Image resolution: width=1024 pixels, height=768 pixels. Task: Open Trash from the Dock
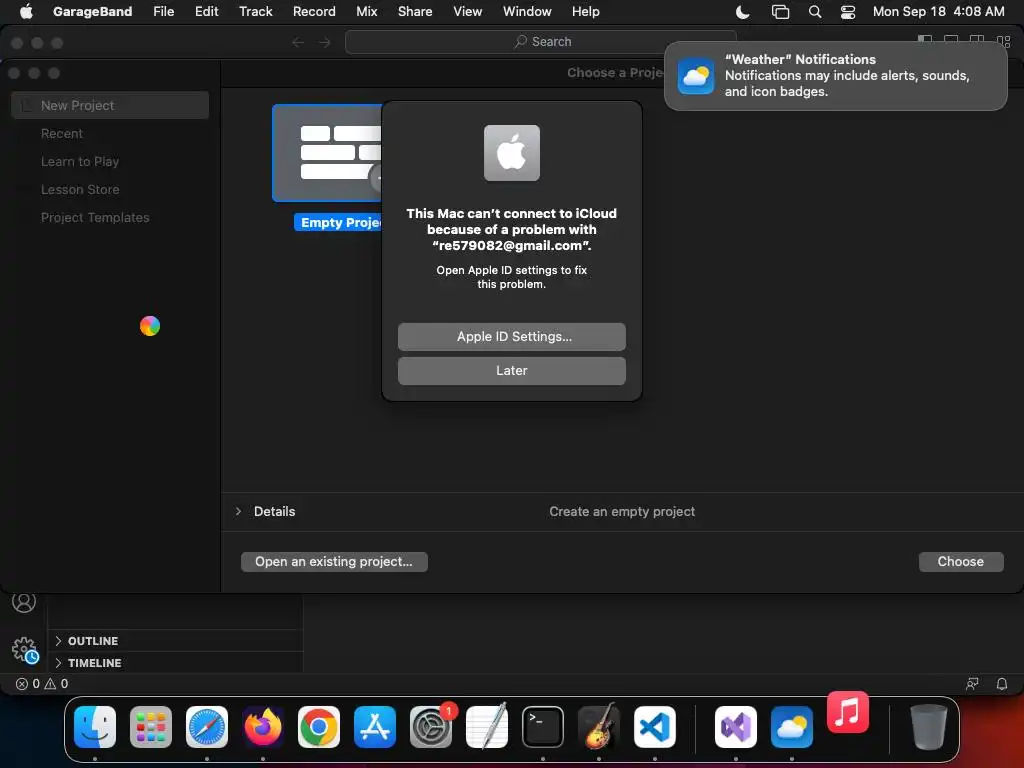tap(929, 727)
